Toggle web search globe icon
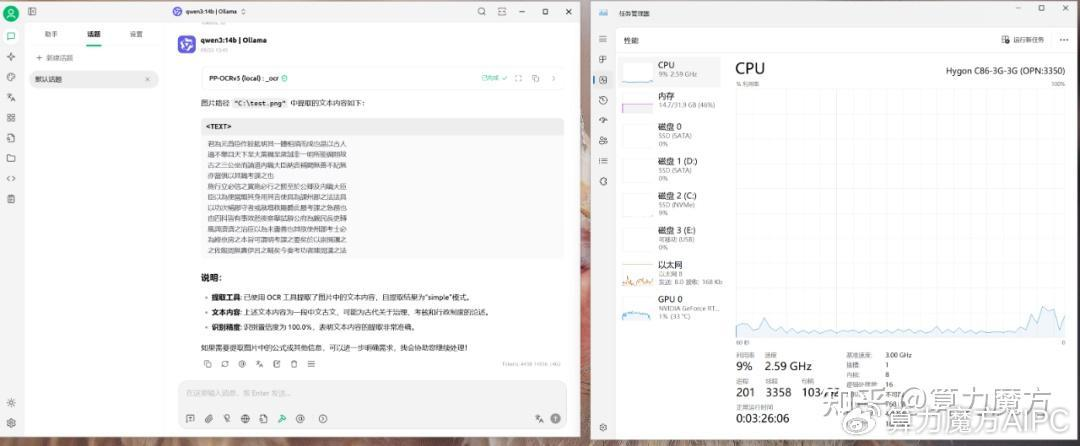 point(245,418)
